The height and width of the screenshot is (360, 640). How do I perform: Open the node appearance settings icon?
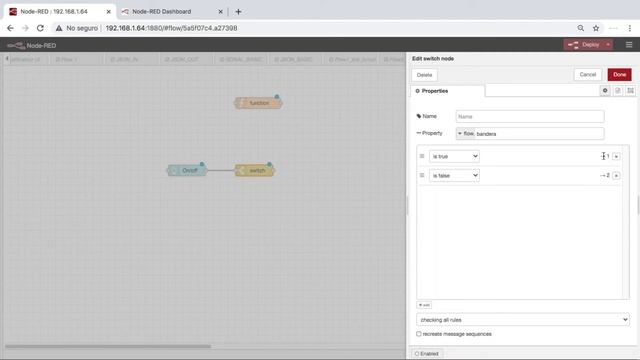coord(631,91)
